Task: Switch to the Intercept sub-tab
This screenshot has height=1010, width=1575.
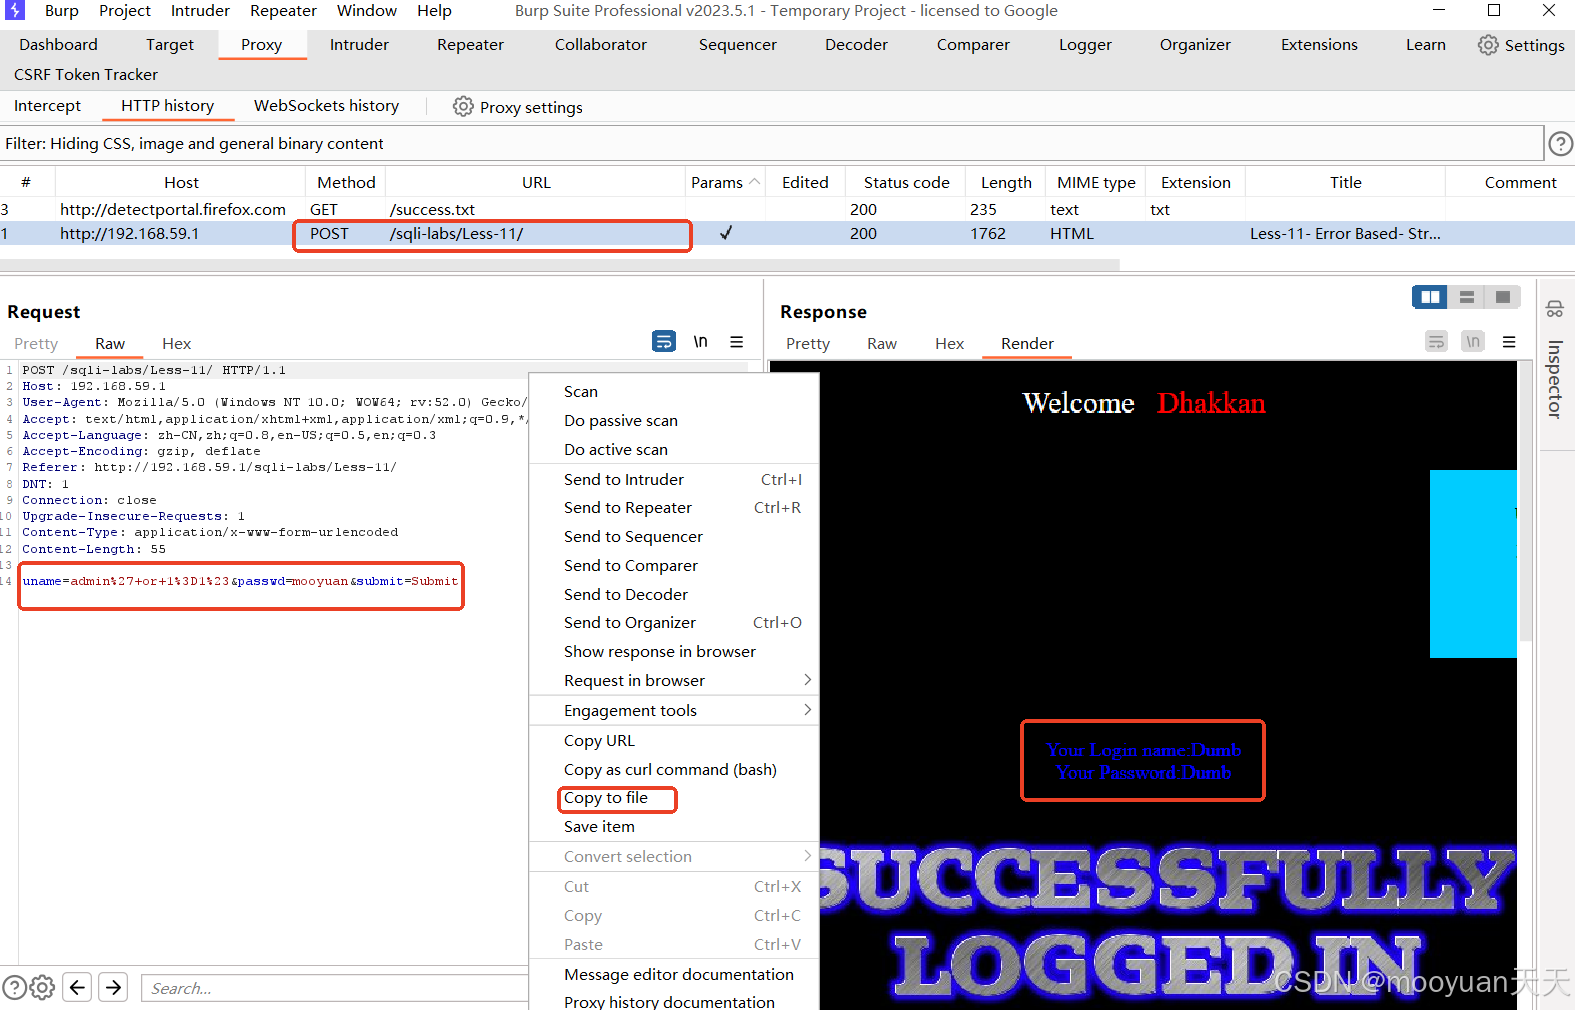Action: (x=47, y=106)
